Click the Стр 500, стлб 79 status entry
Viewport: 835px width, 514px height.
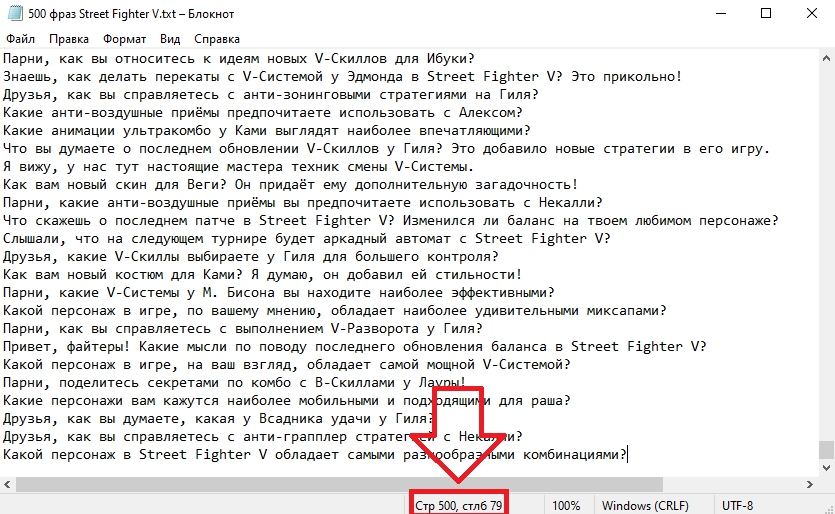[459, 505]
